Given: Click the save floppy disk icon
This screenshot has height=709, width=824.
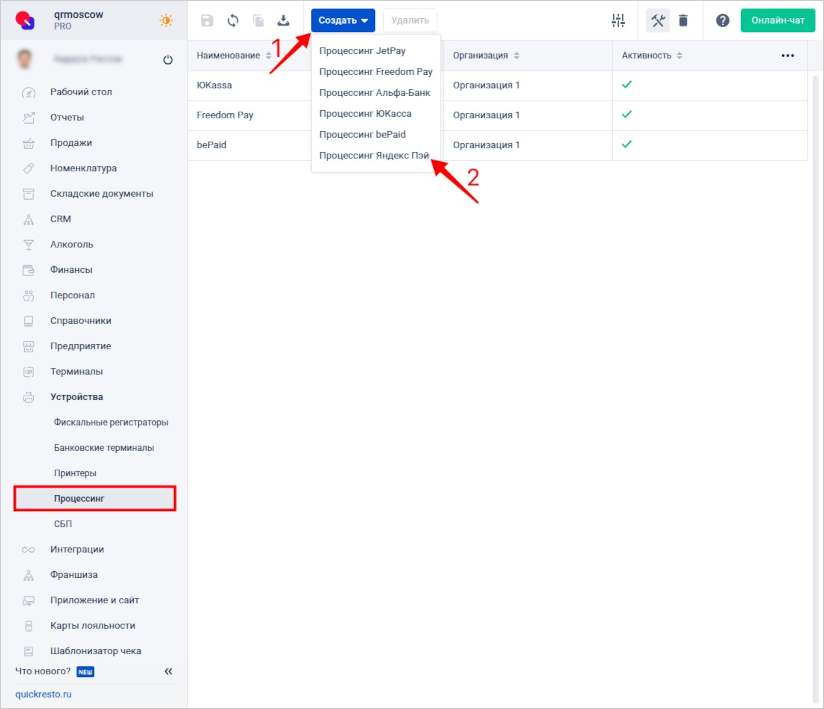Looking at the screenshot, I should pyautogui.click(x=207, y=21).
